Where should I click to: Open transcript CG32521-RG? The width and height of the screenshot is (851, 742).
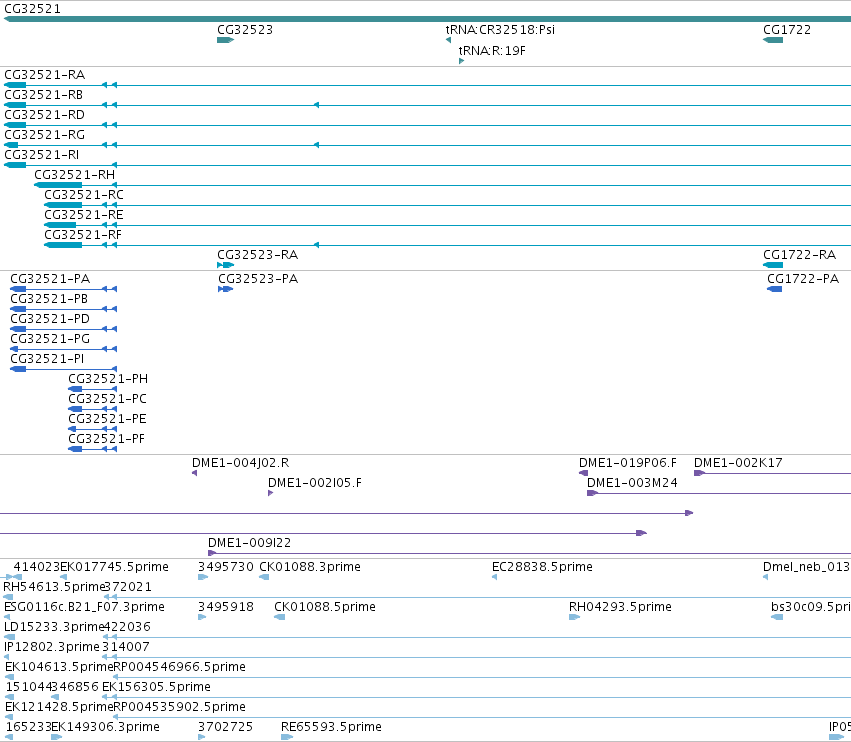pyautogui.click(x=45, y=135)
